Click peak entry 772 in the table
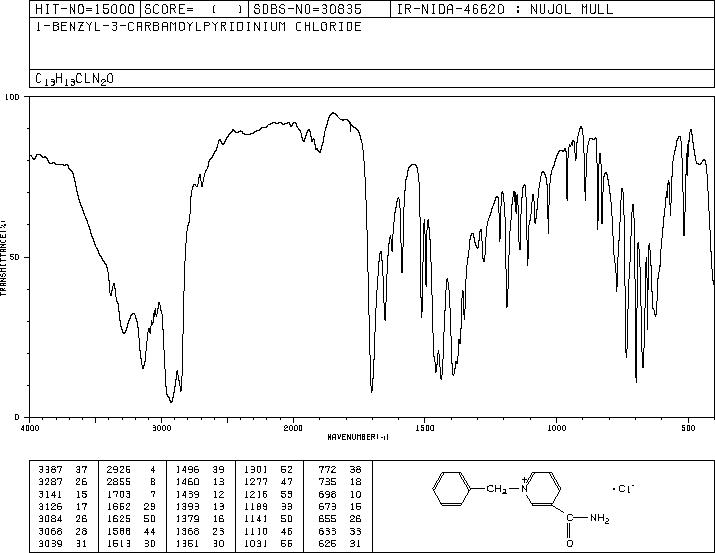The width and height of the screenshot is (715, 553). point(327,470)
